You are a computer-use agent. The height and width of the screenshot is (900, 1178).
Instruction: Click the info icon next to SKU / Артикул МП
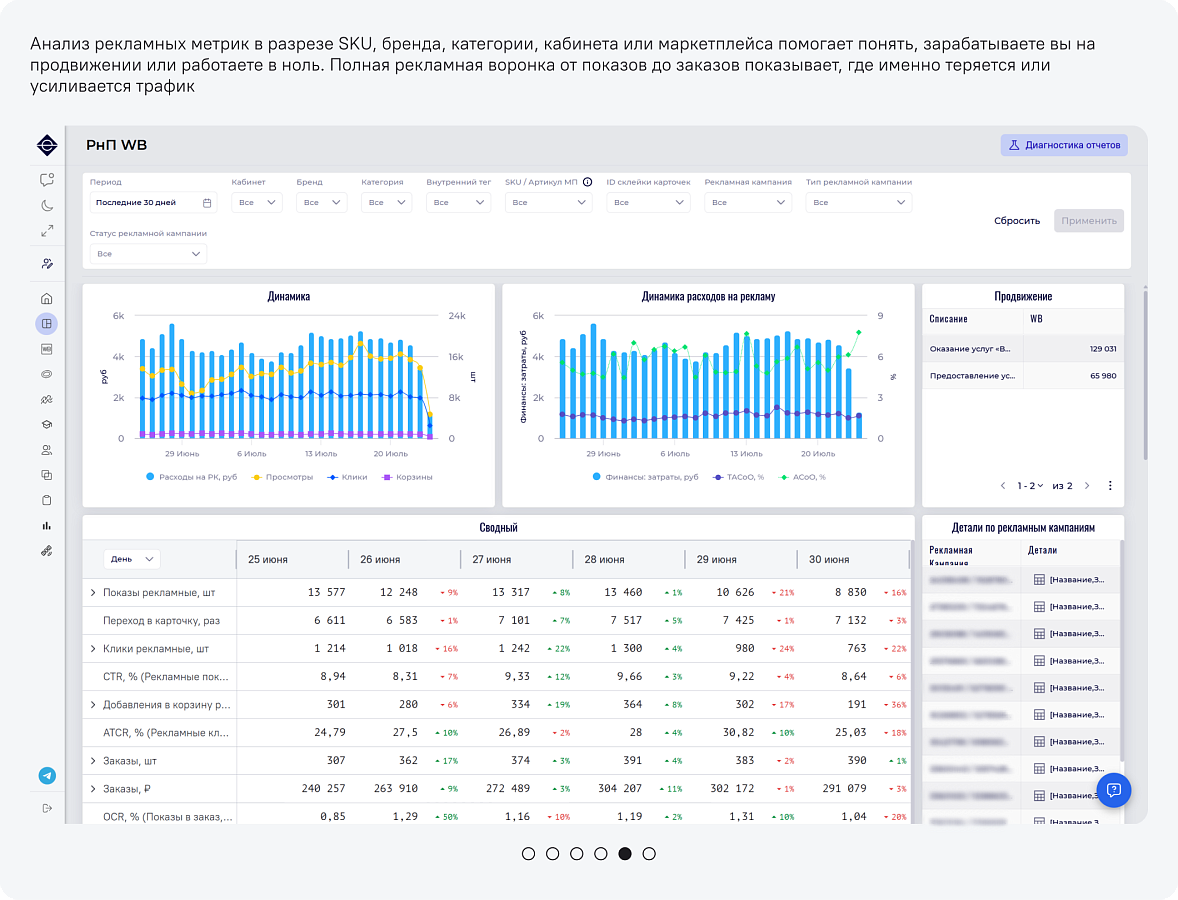pos(587,182)
